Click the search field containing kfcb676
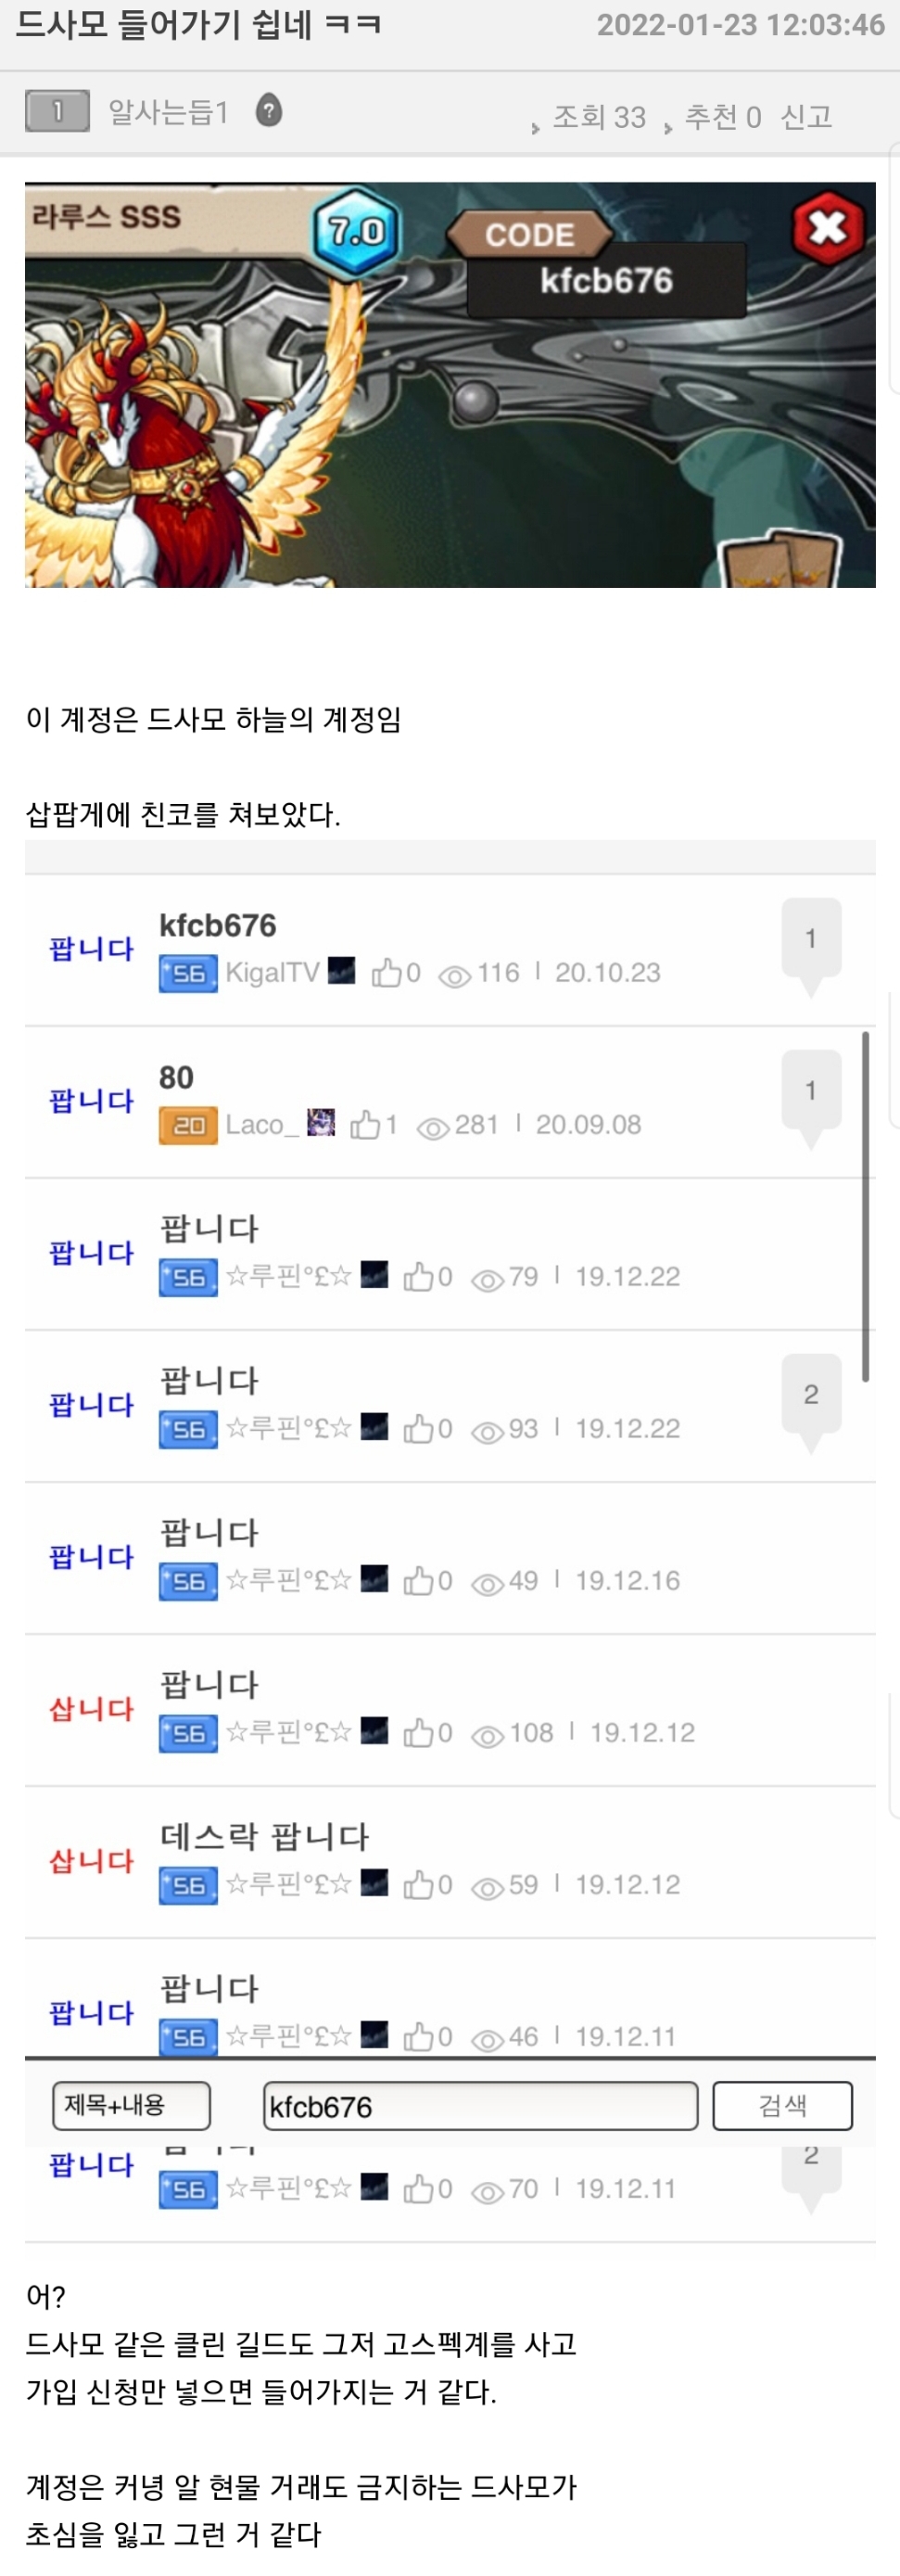The image size is (900, 2576). click(480, 2106)
